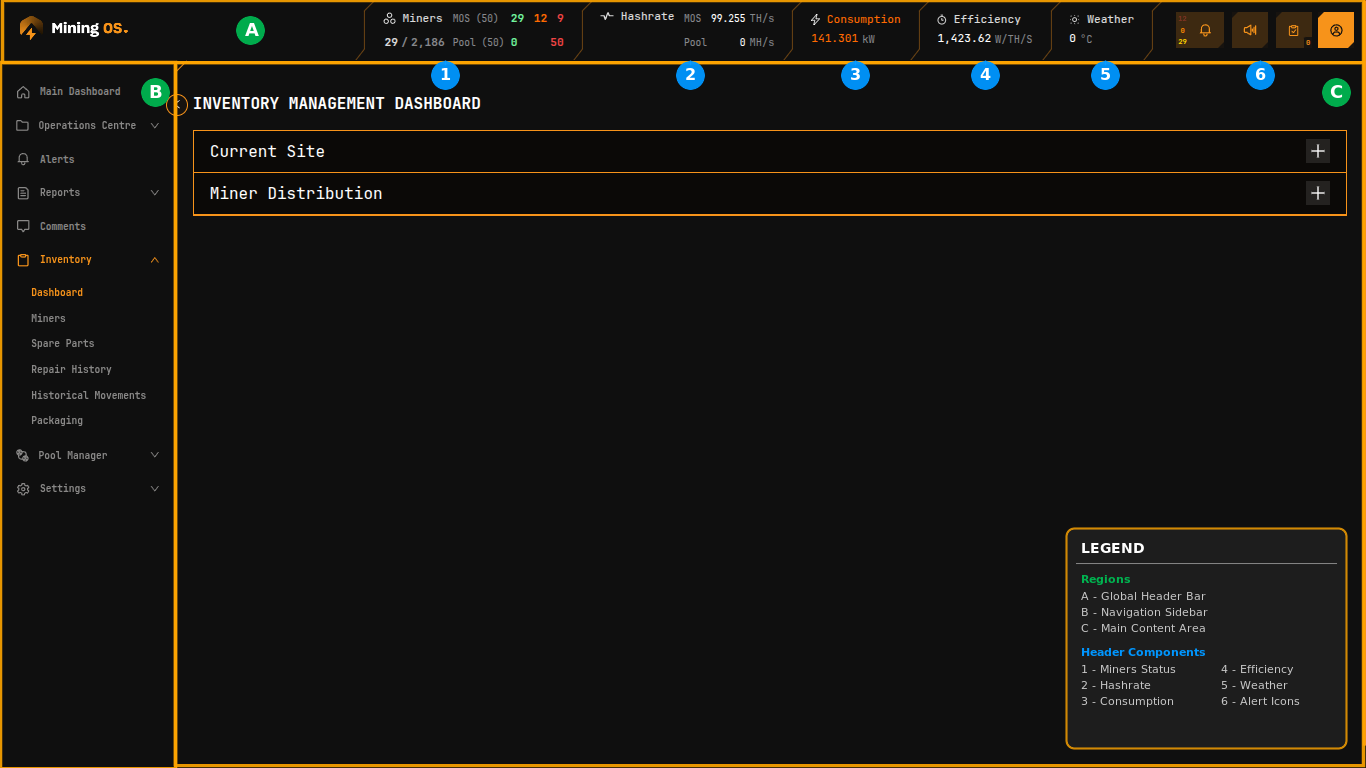The width and height of the screenshot is (1366, 768).
Task: Select Spare Parts in the sidebar
Action: click(x=62, y=343)
